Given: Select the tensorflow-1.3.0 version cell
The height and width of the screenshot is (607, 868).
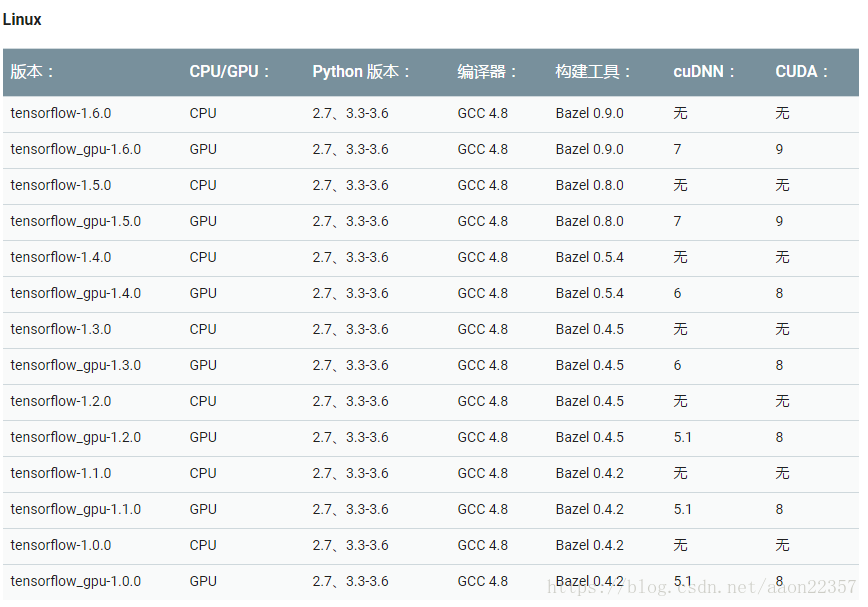Looking at the screenshot, I should coord(61,329).
